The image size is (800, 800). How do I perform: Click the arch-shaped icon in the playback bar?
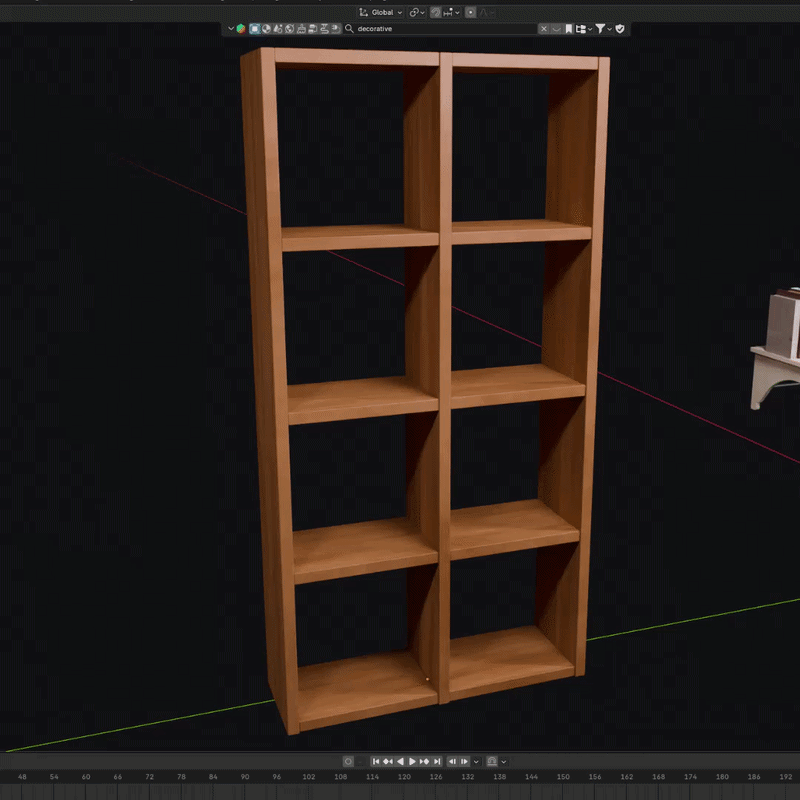(492, 761)
